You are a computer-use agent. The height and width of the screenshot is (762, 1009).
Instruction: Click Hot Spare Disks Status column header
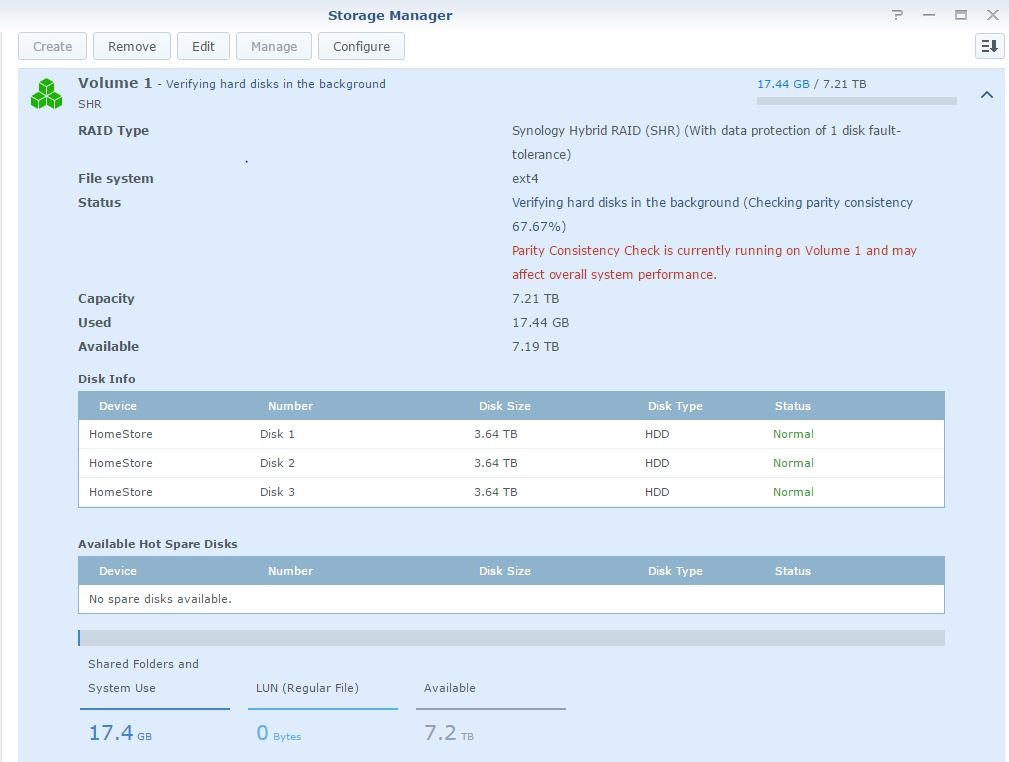coord(793,571)
